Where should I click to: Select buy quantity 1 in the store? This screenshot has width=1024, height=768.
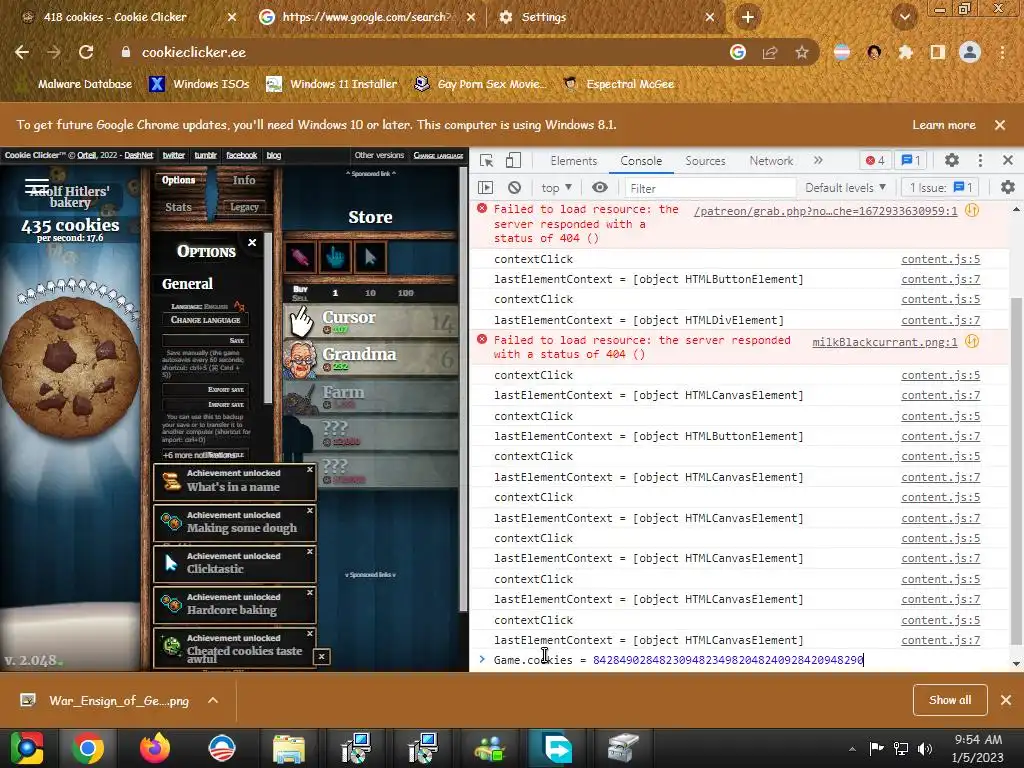(x=335, y=293)
